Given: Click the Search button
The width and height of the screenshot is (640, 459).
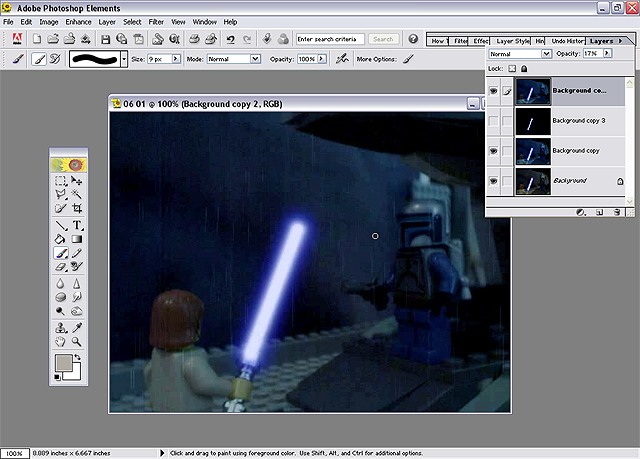Looking at the screenshot, I should [x=383, y=39].
